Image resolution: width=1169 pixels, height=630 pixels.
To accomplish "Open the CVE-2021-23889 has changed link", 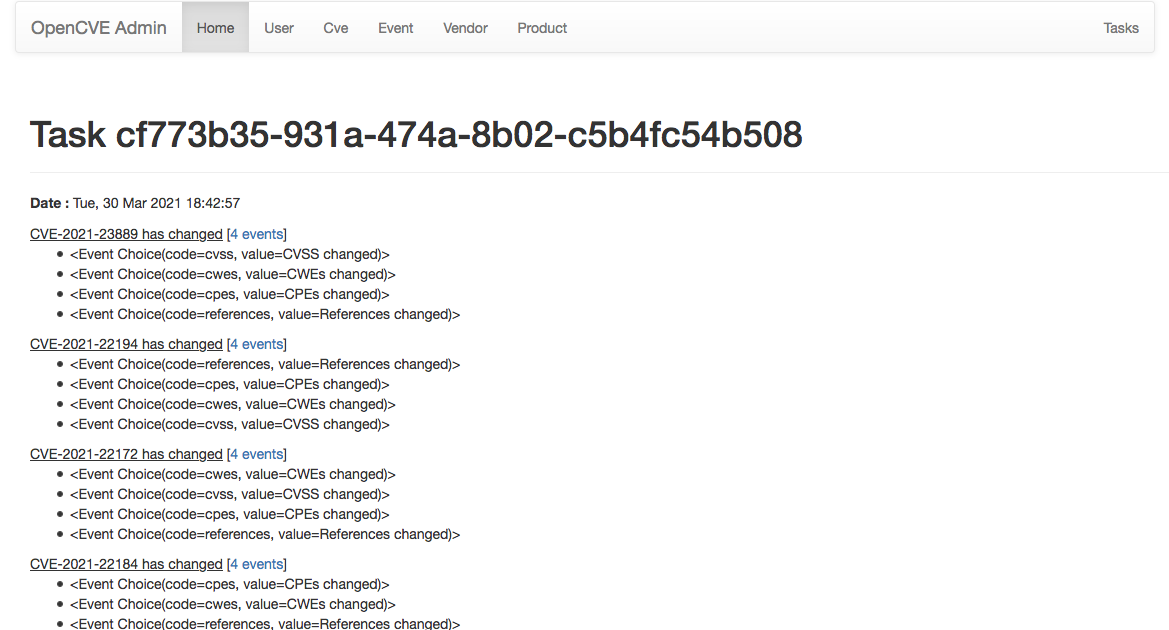I will [x=126, y=234].
